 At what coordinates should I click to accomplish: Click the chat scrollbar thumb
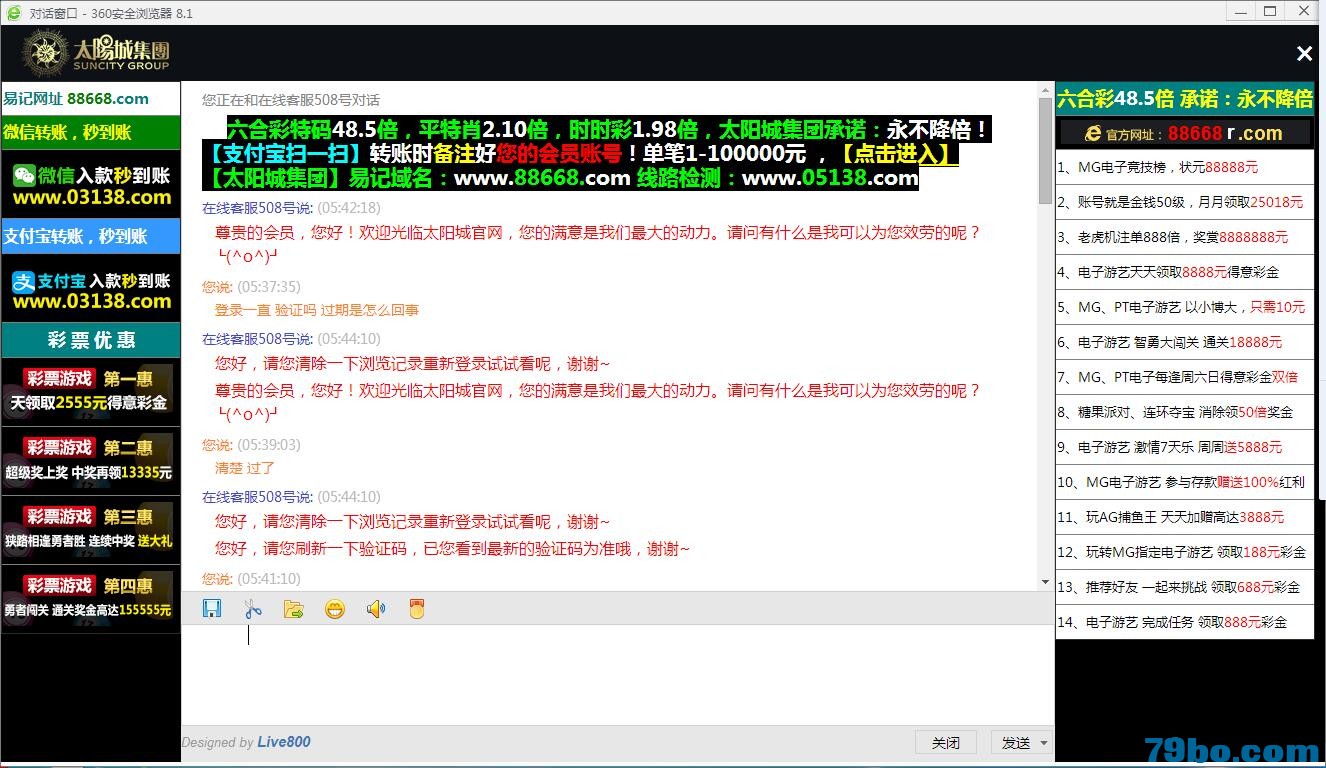(1046, 150)
